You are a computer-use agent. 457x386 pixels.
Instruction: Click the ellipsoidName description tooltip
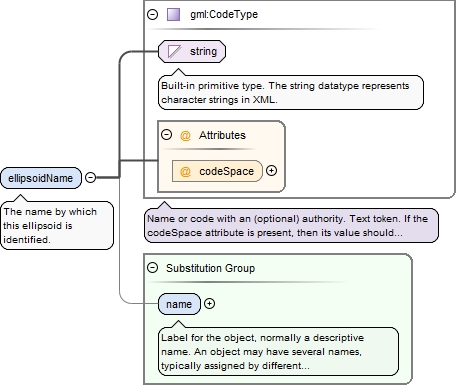point(57,225)
